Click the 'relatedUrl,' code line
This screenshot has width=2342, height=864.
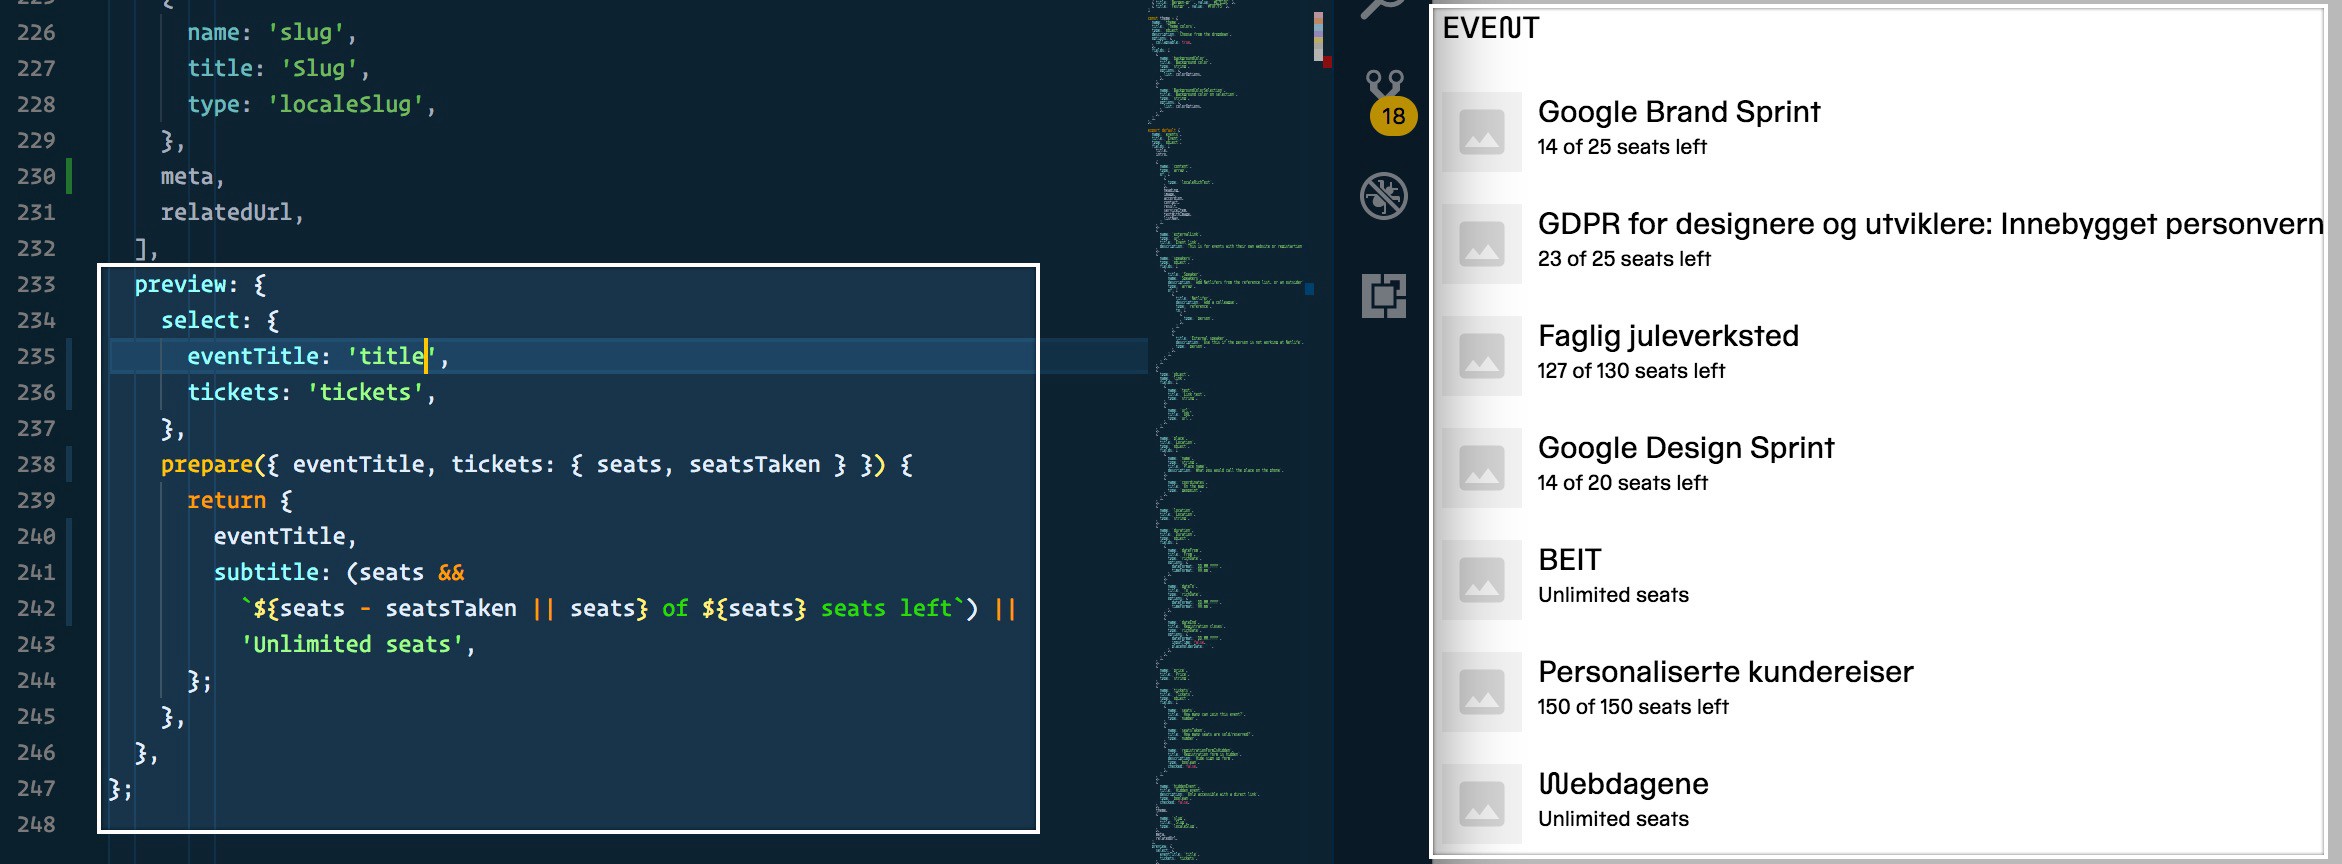click(x=232, y=212)
